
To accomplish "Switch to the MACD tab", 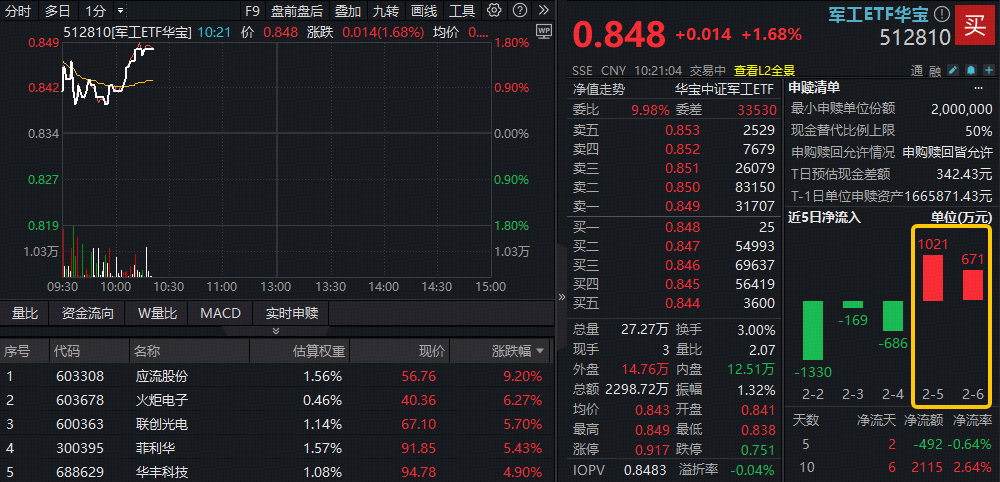I will tap(220, 313).
